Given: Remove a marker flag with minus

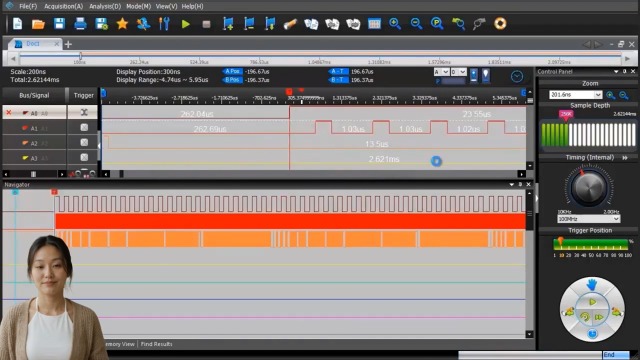Looking at the screenshot, I should [x=249, y=24].
